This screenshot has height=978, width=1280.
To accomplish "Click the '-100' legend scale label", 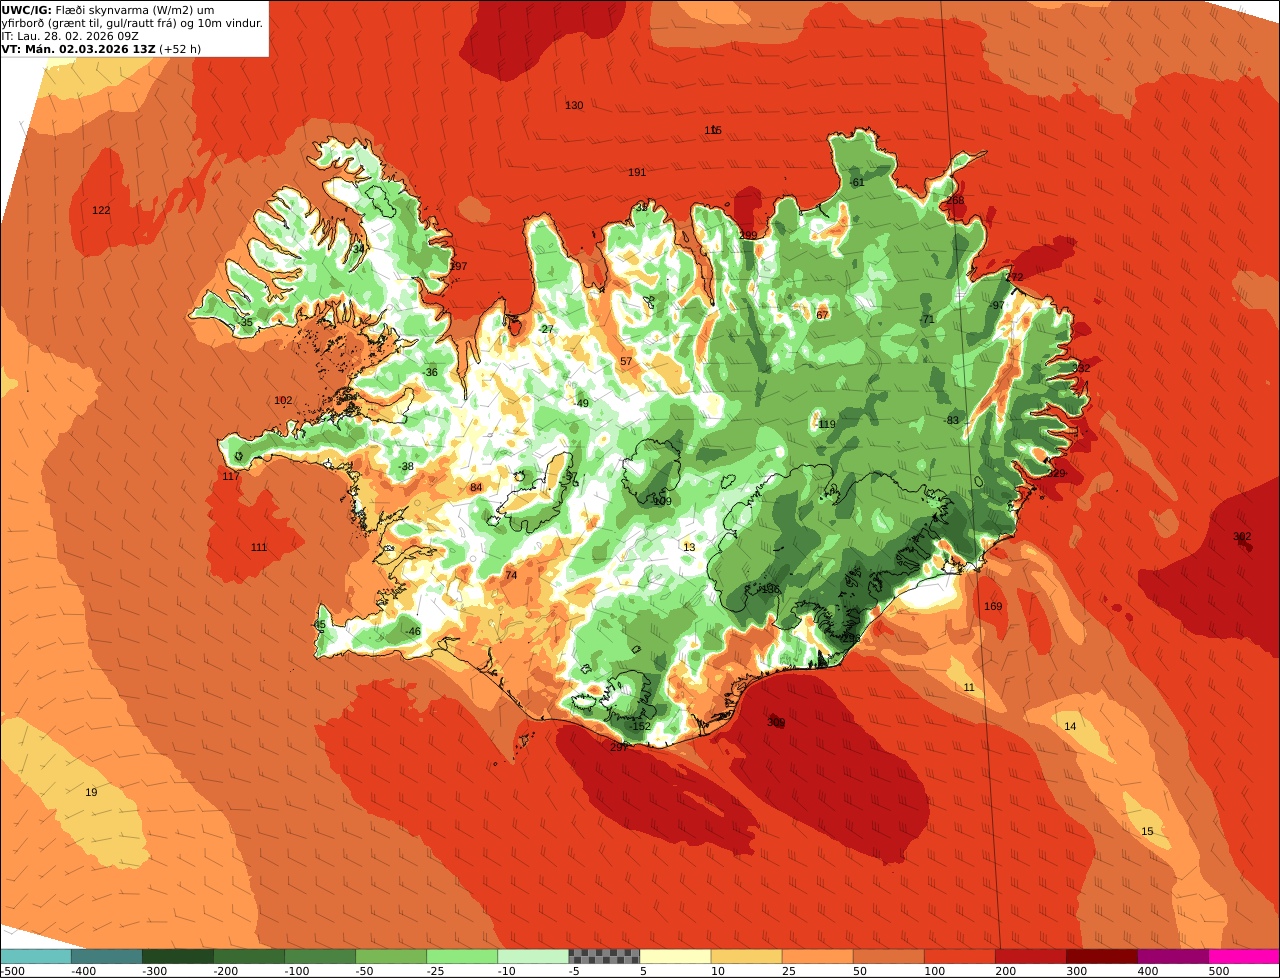I will pos(296,971).
